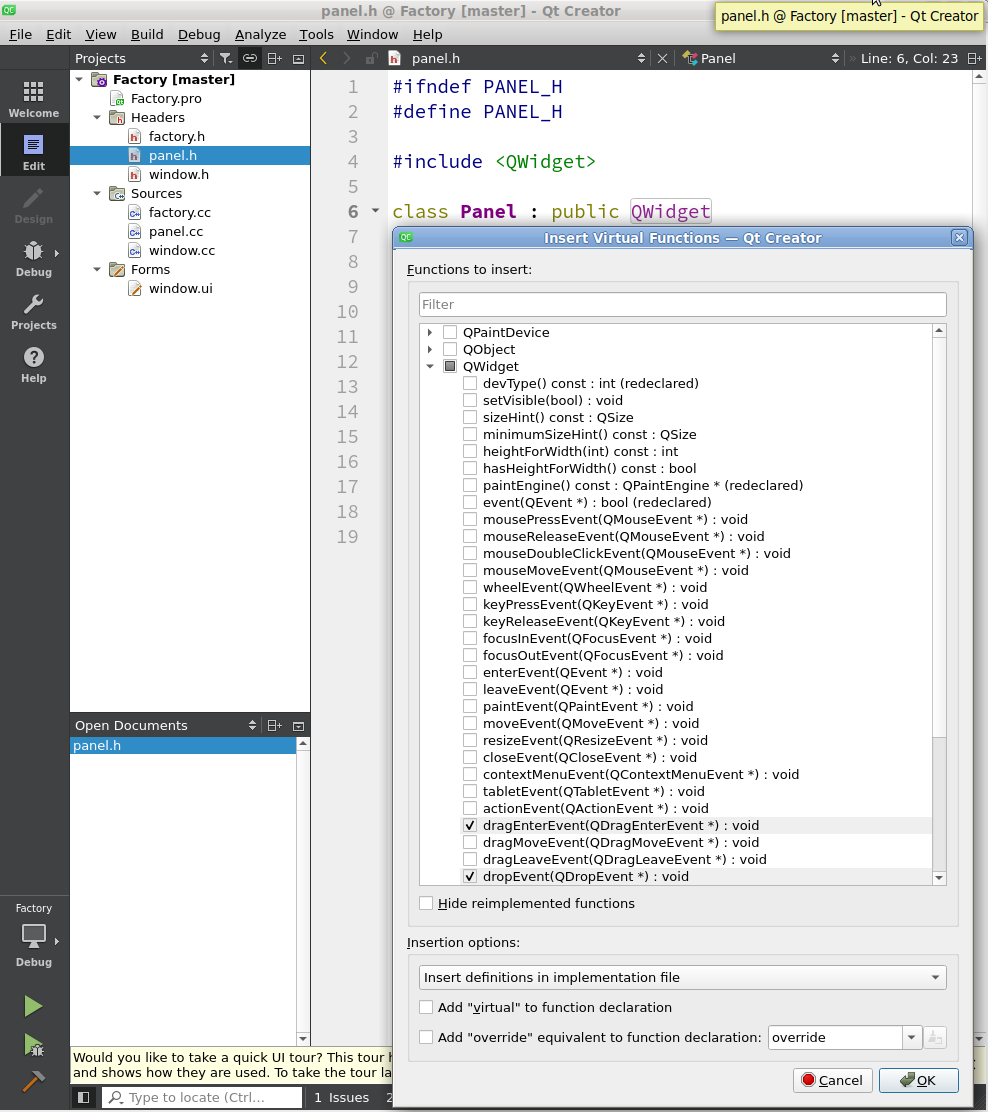This screenshot has height=1112, width=988.
Task: Collapse the Headers folder
Action: [x=97, y=117]
